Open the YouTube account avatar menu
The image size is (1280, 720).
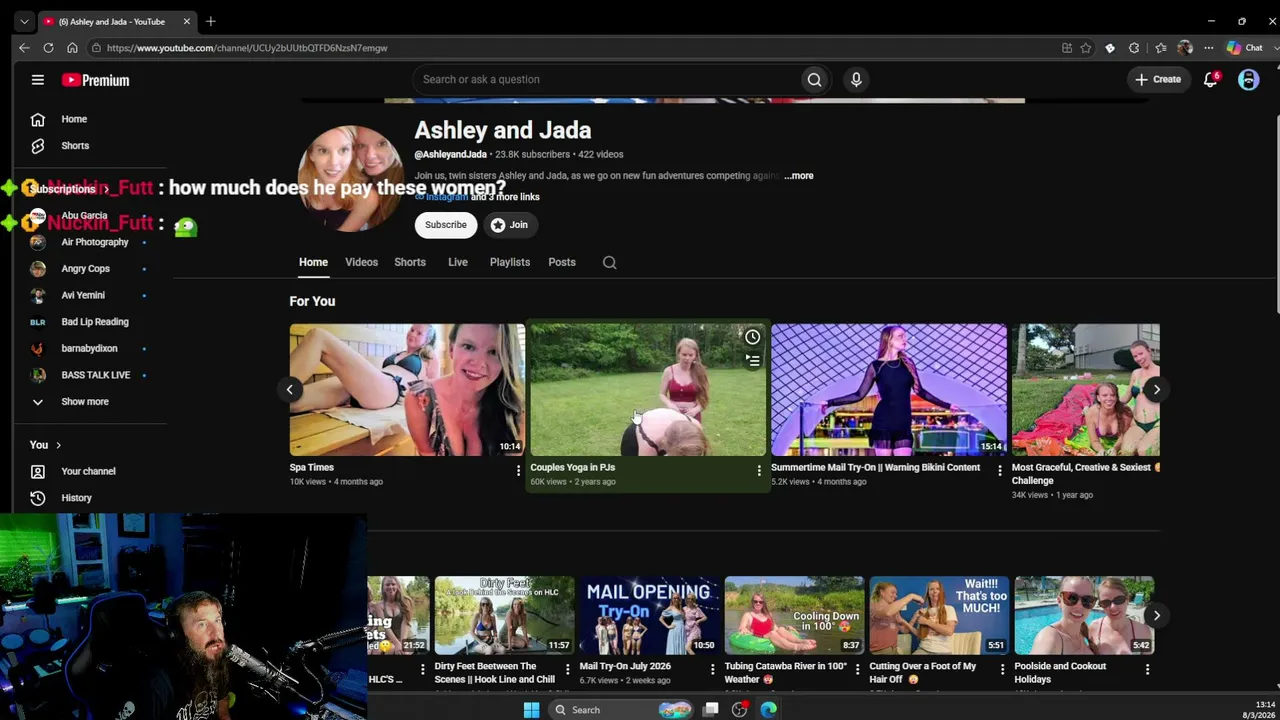(1248, 80)
